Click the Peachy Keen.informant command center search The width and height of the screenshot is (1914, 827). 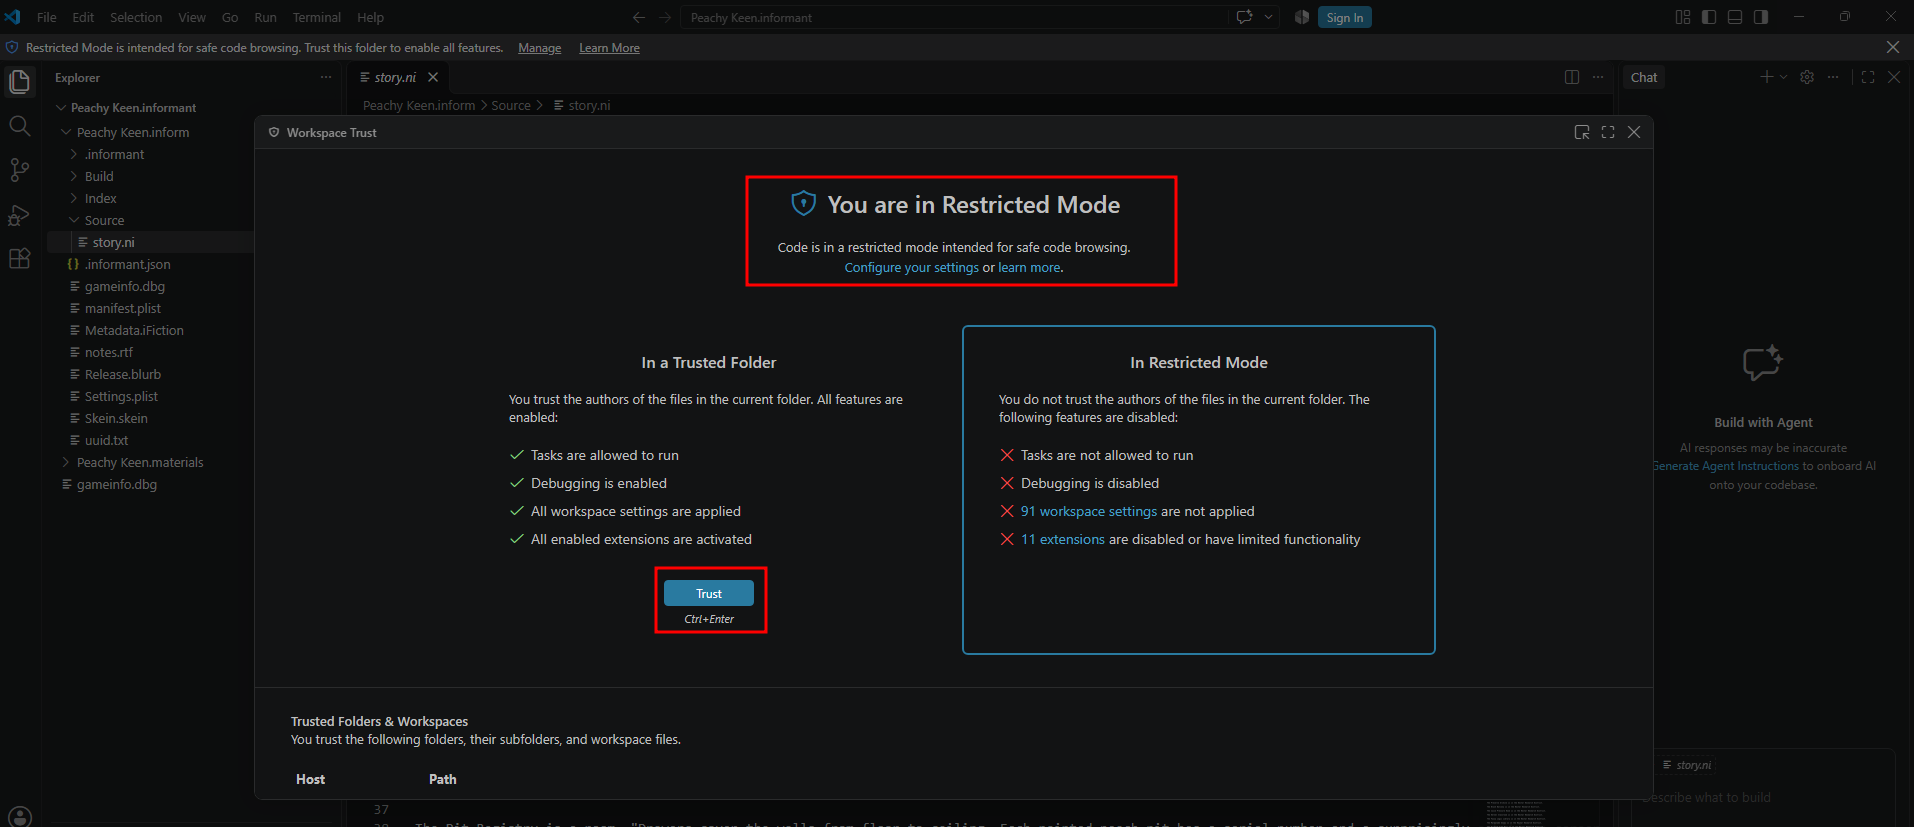tap(955, 17)
